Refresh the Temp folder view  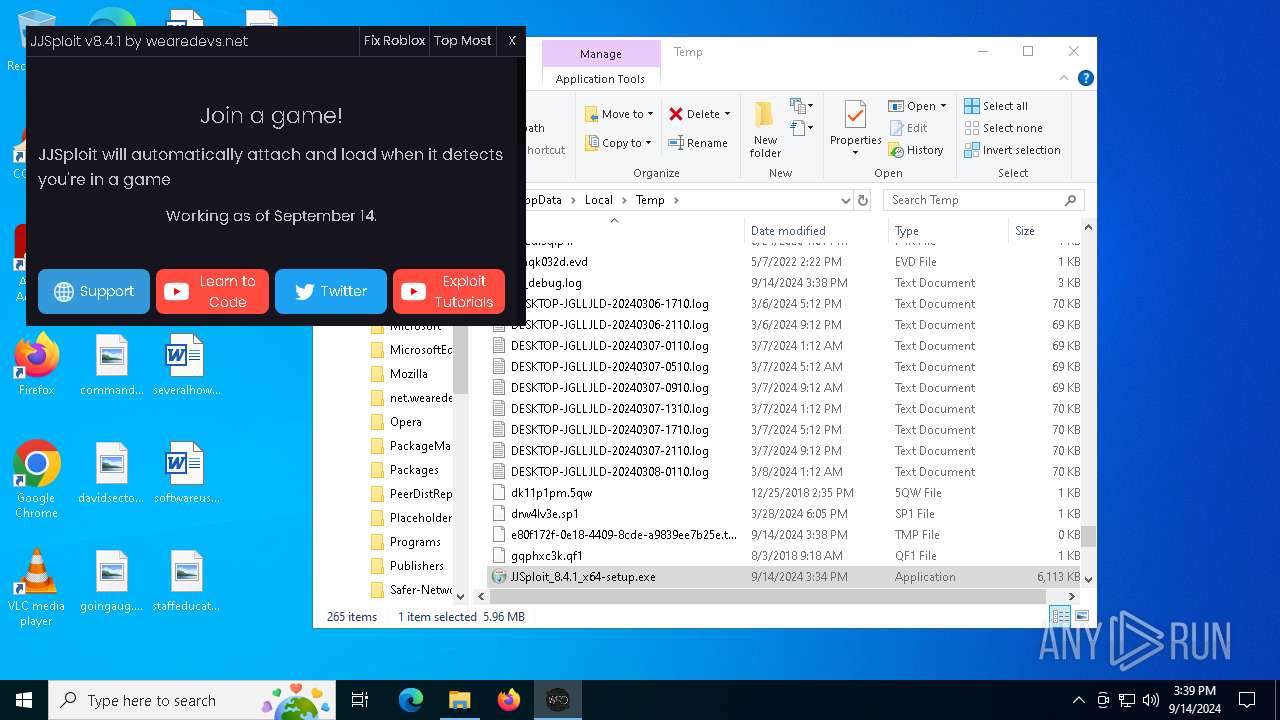(864, 200)
